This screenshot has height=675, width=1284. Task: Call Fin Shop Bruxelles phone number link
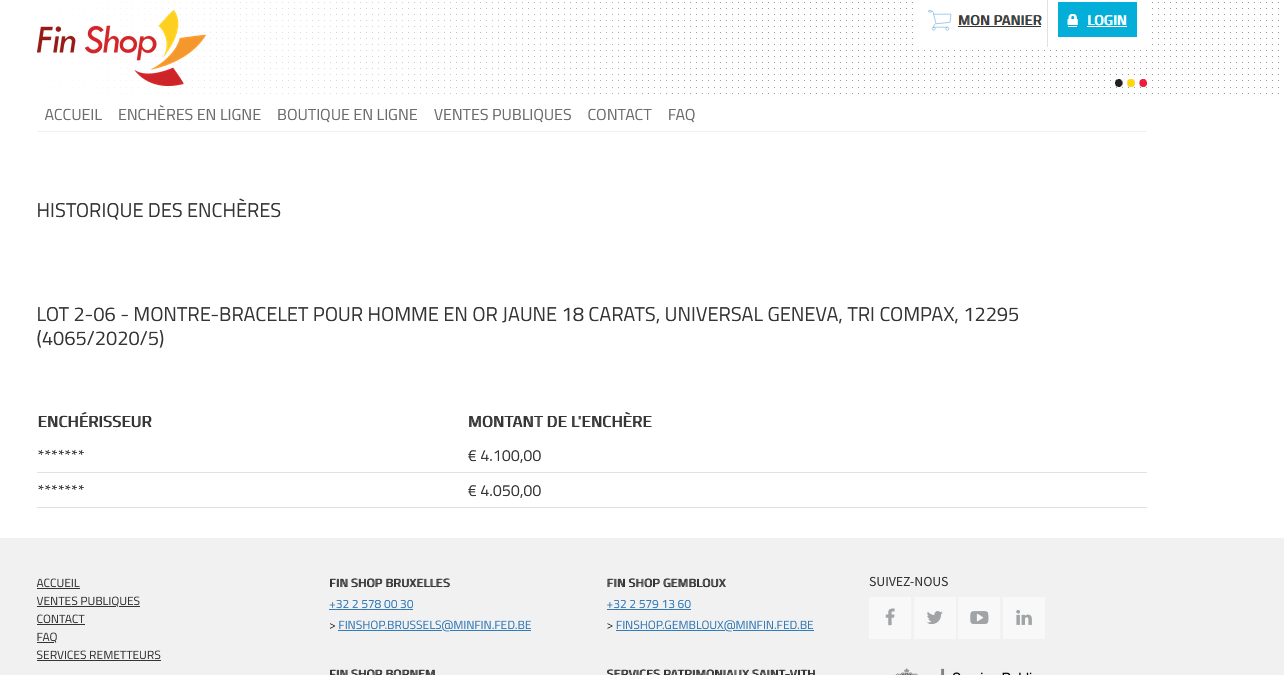(x=371, y=604)
